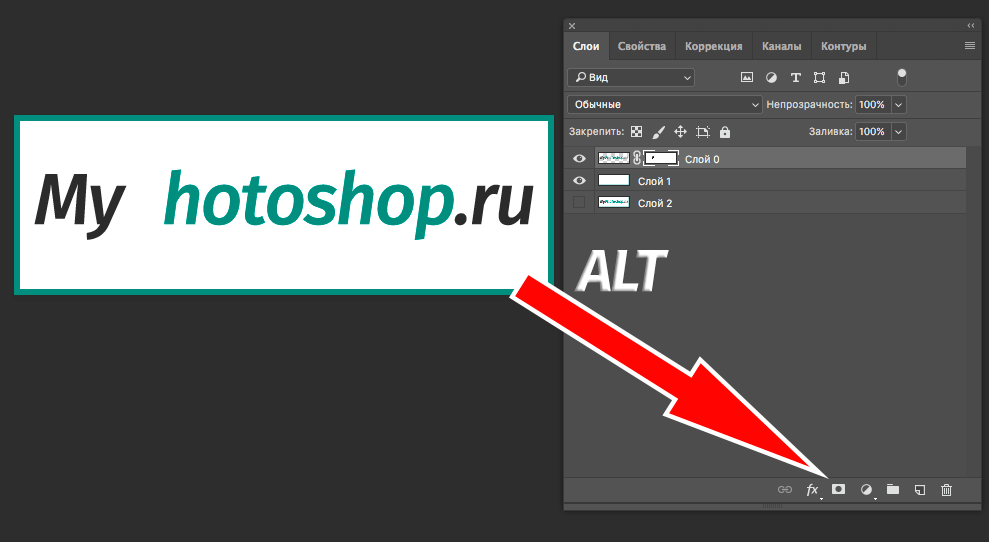Open the Вид filter type dropdown

pos(631,77)
